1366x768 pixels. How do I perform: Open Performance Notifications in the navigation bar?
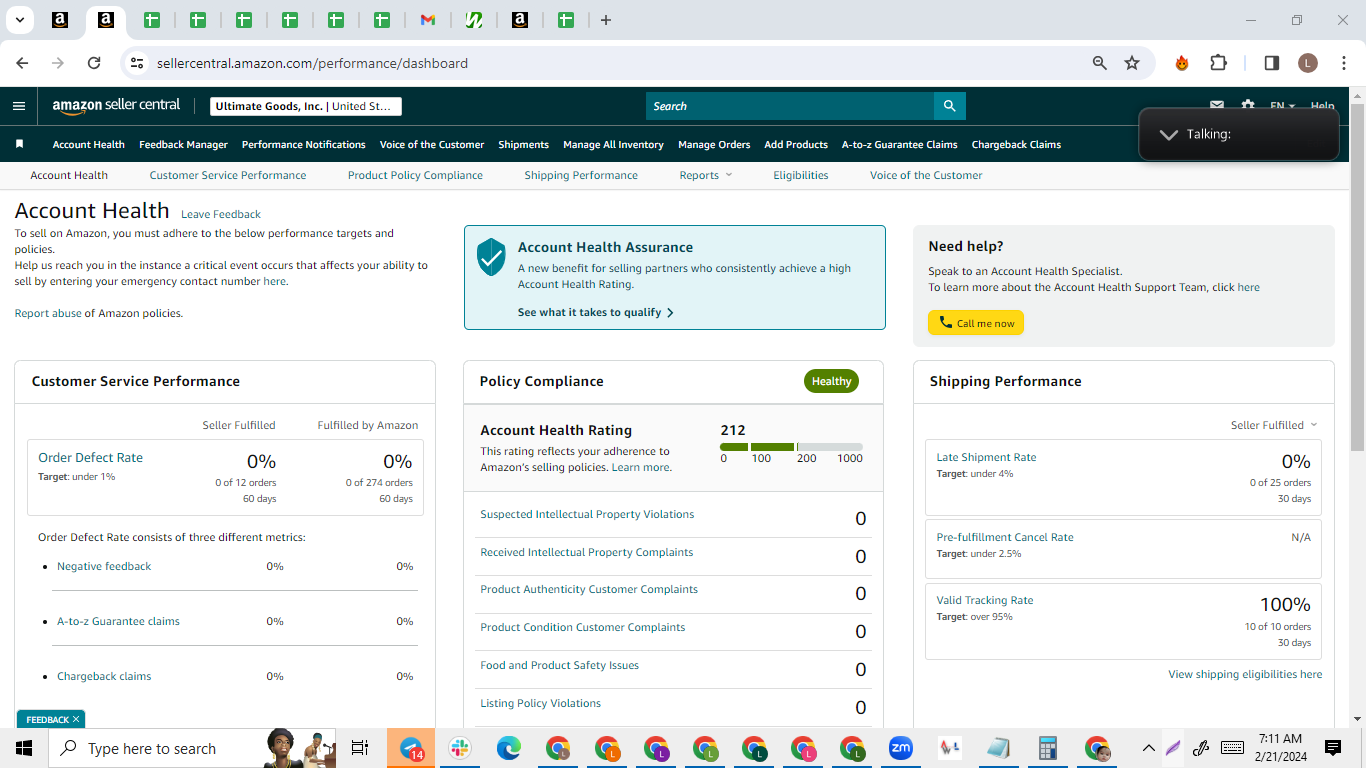pyautogui.click(x=304, y=144)
